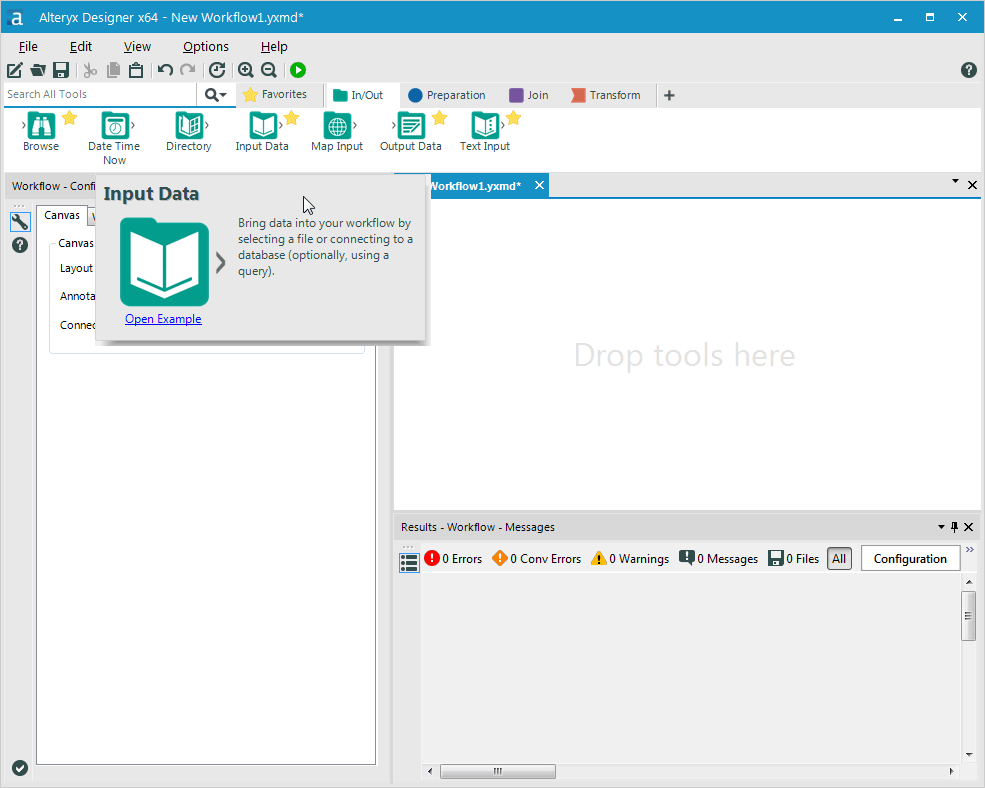Click the wrench configuration icon
Viewport: 985px width, 788px height.
click(x=20, y=221)
